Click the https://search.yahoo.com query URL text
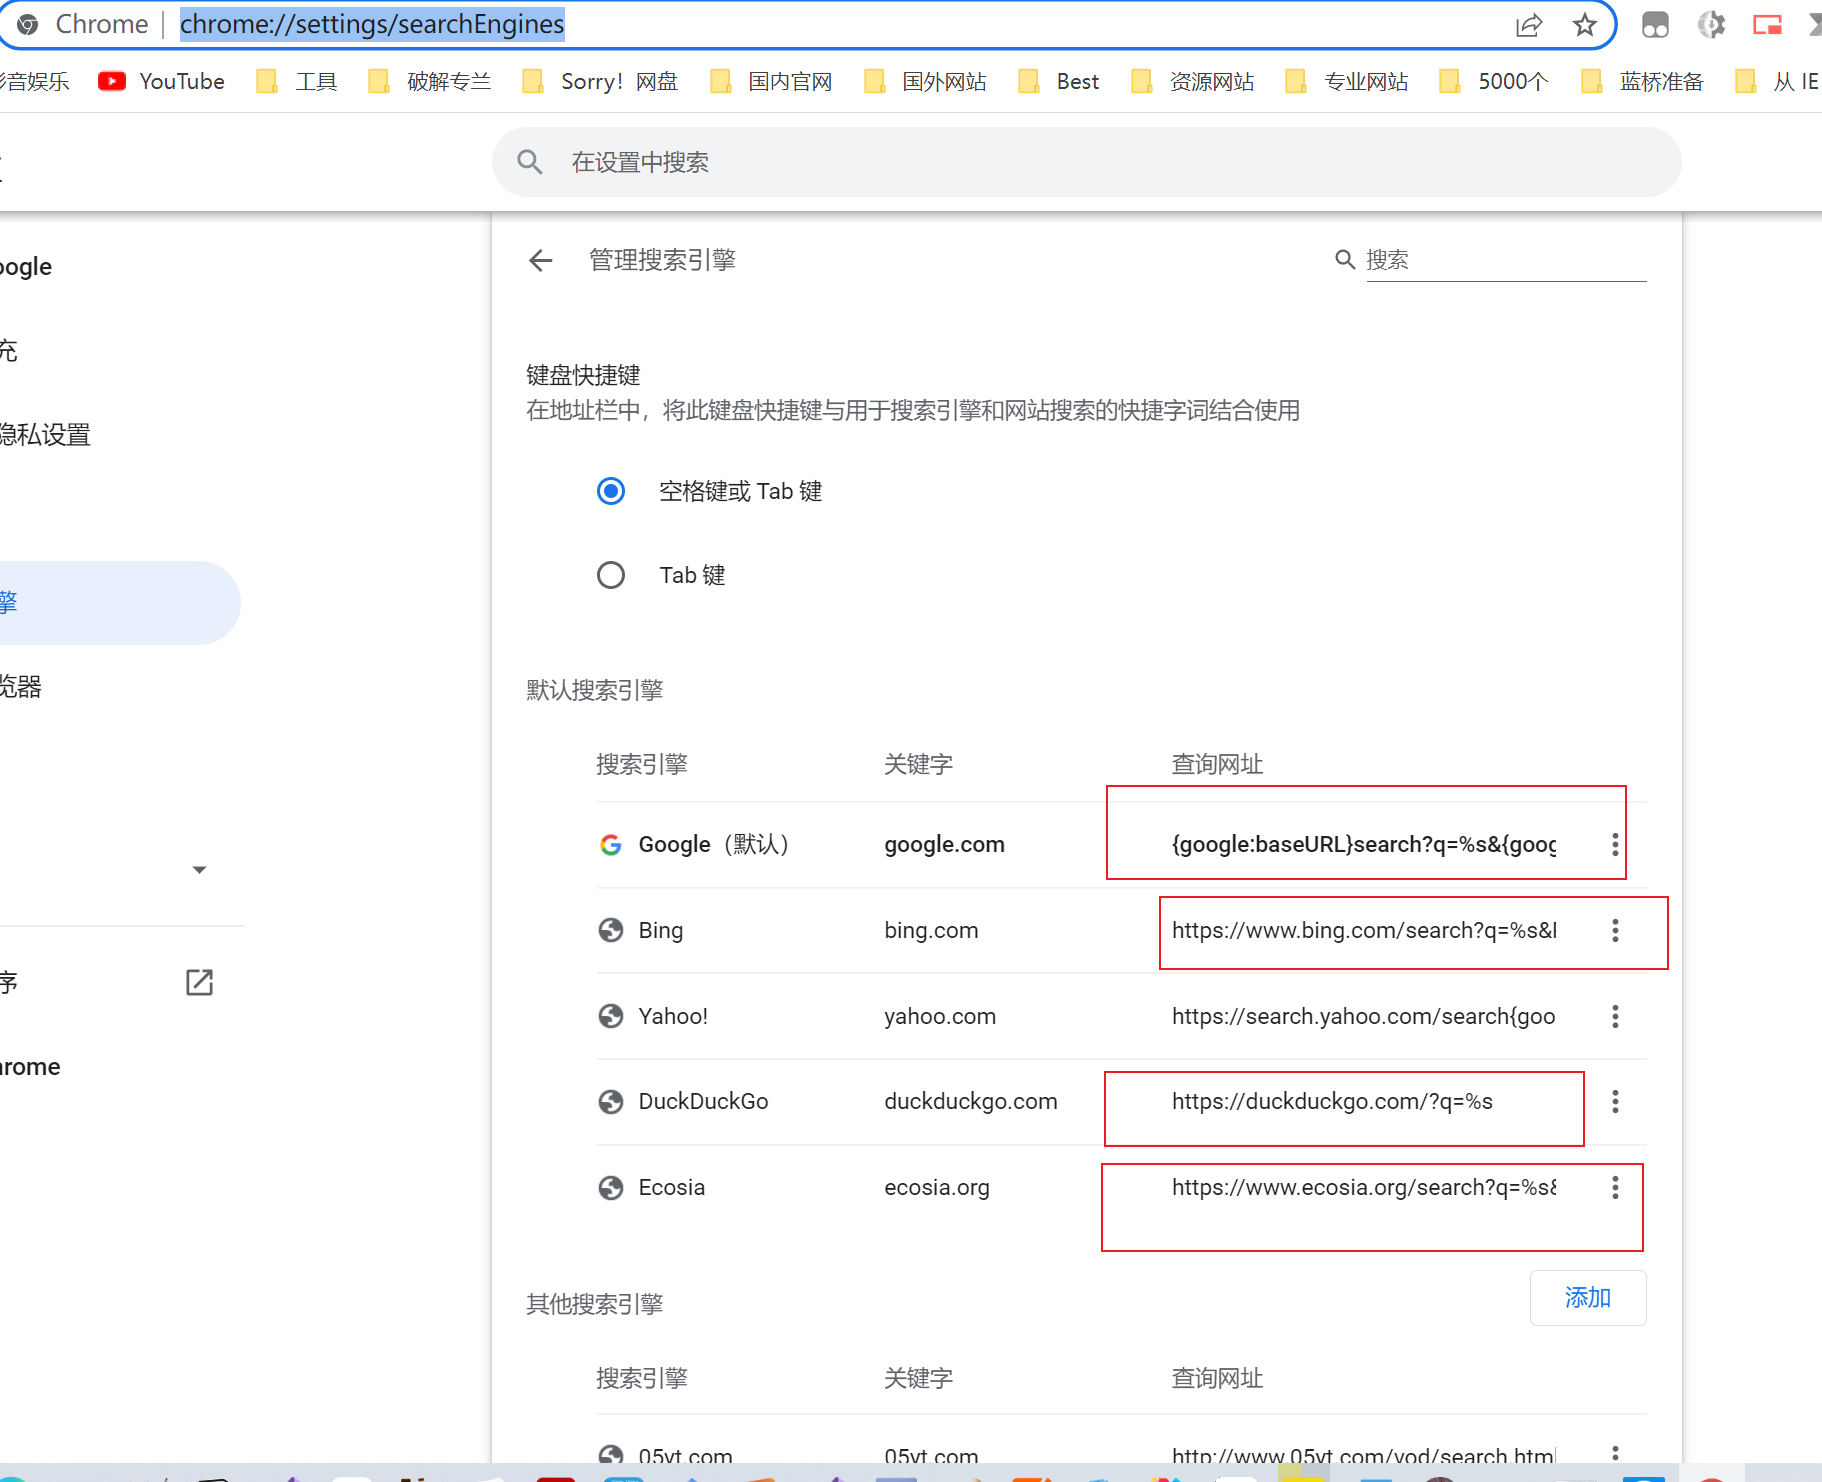The width and height of the screenshot is (1822, 1482). (x=1364, y=1017)
